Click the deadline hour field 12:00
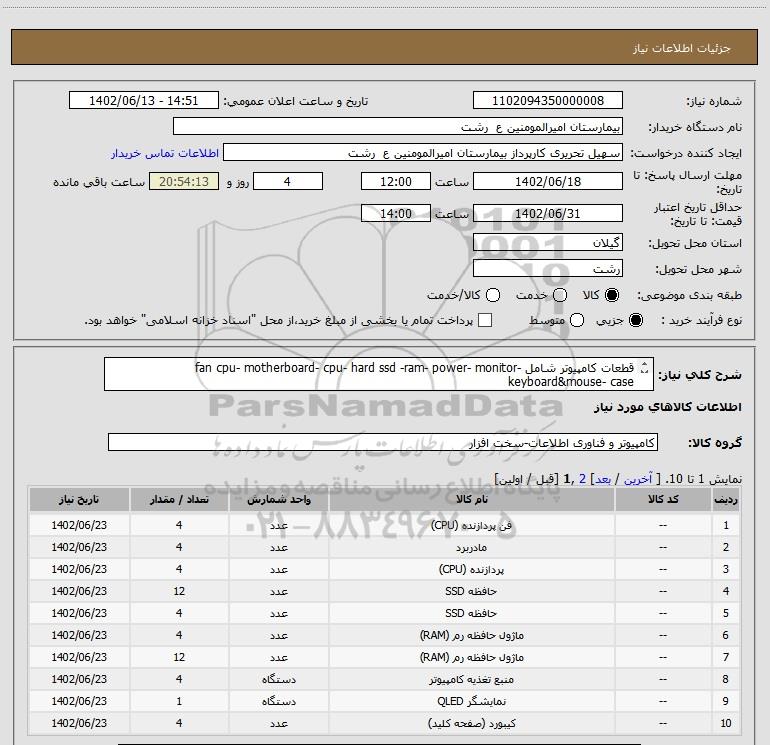The height and width of the screenshot is (745, 770). [396, 182]
